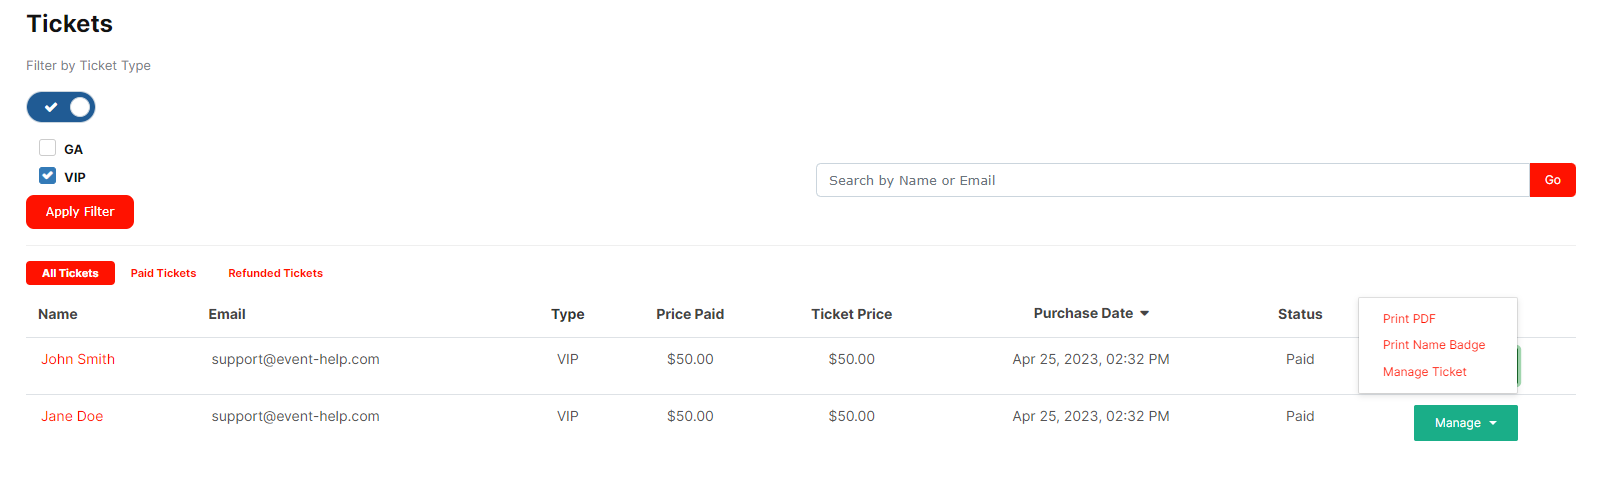Viewport: 1598px width, 491px height.
Task: Choose Print Name Badge option
Action: point(1433,345)
